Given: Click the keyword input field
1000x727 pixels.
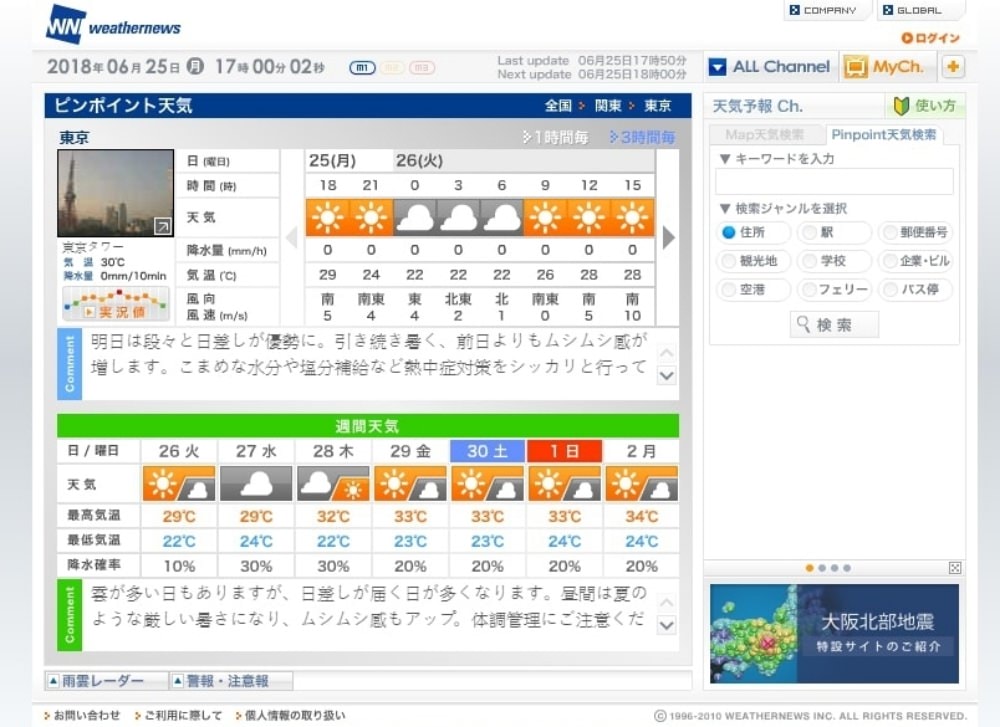Looking at the screenshot, I should (x=834, y=182).
